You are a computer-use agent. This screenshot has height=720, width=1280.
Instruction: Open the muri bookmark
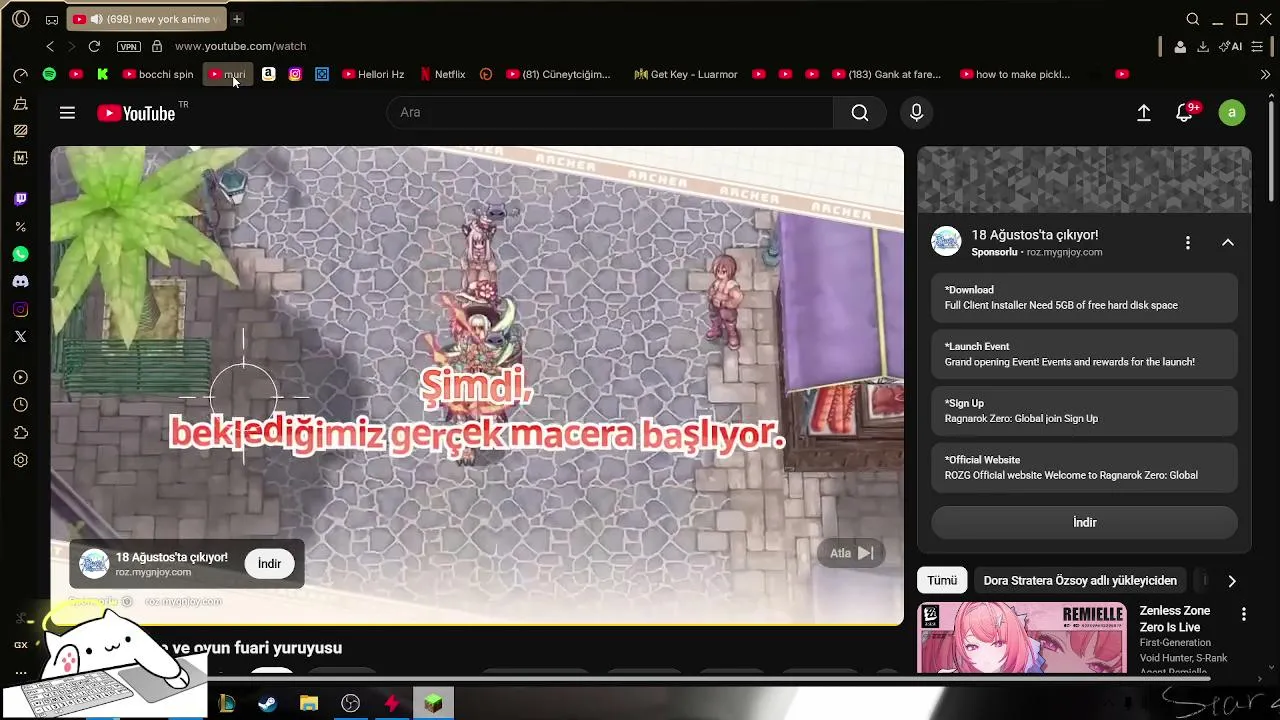227,74
